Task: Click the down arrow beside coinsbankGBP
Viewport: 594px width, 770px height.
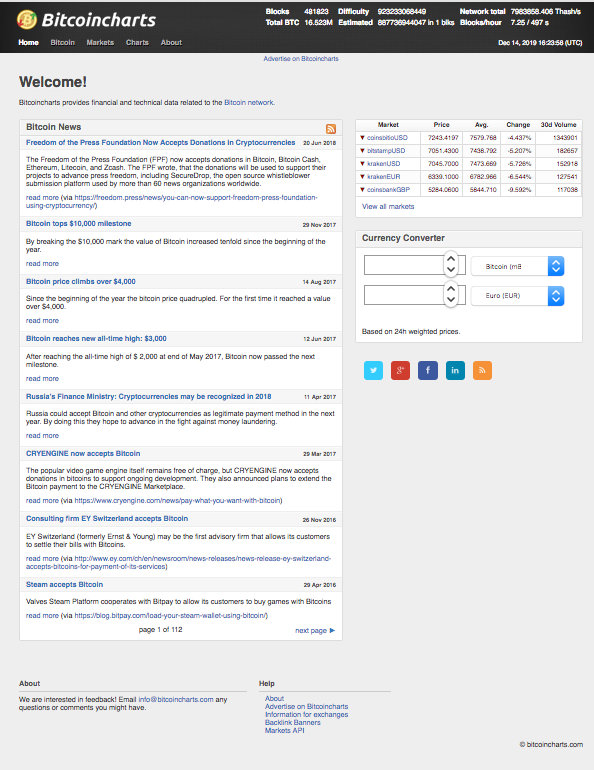Action: (x=362, y=190)
